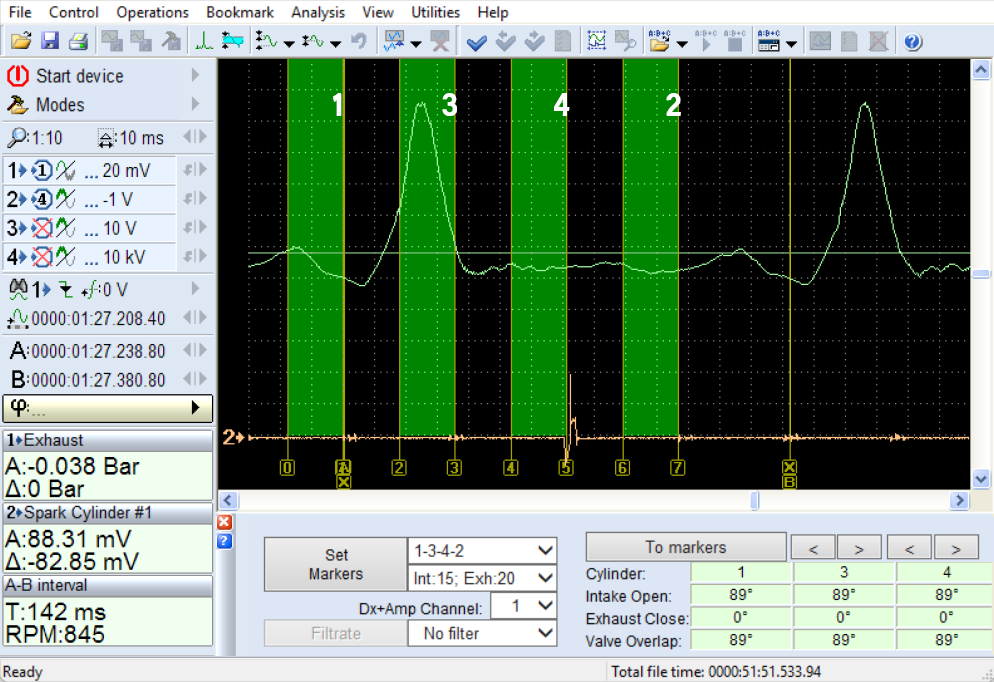
Task: Click the Modes tools icon
Action: (x=18, y=105)
